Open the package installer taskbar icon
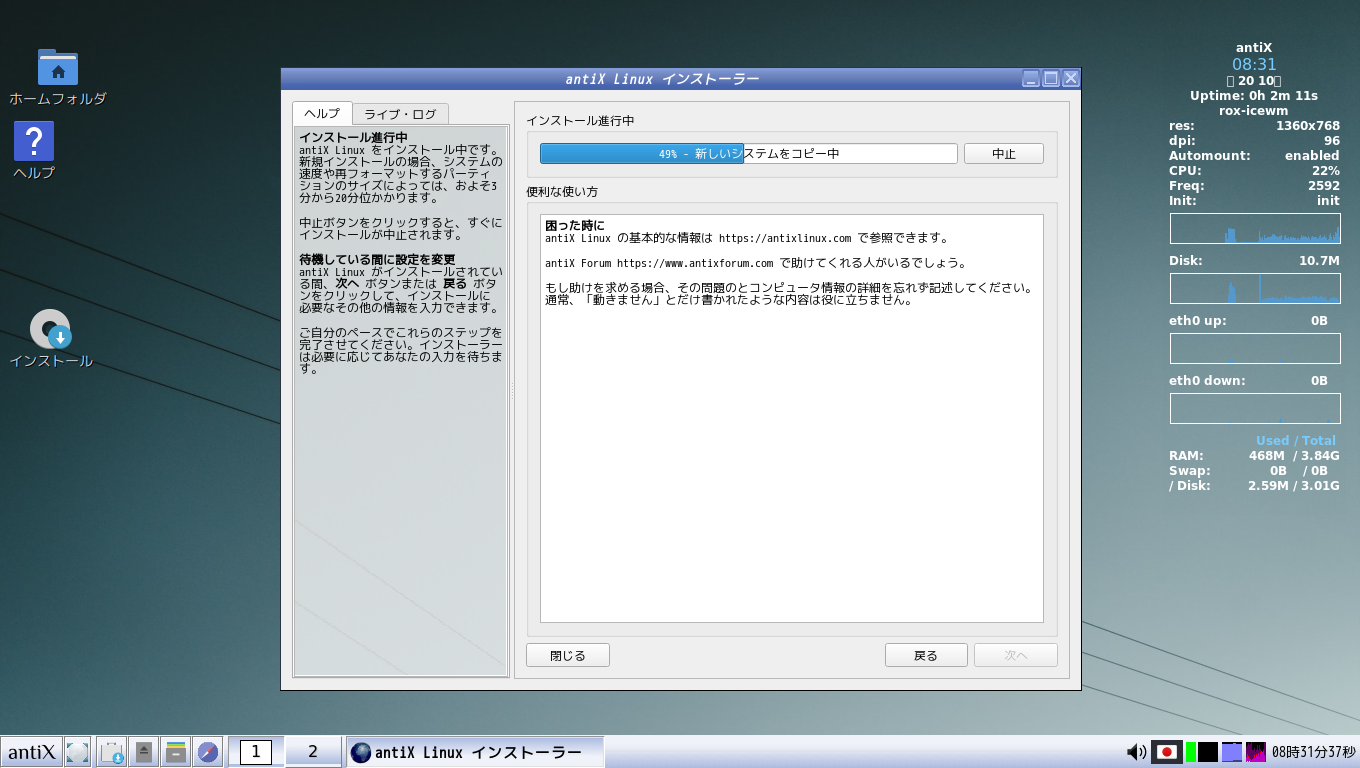This screenshot has height=768, width=1360. pyautogui.click(x=112, y=752)
